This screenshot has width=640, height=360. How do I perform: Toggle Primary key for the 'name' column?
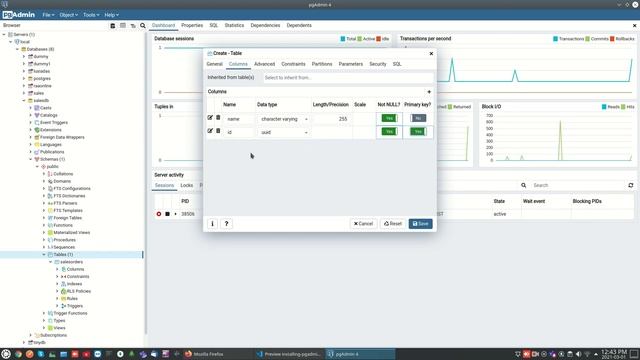418,118
